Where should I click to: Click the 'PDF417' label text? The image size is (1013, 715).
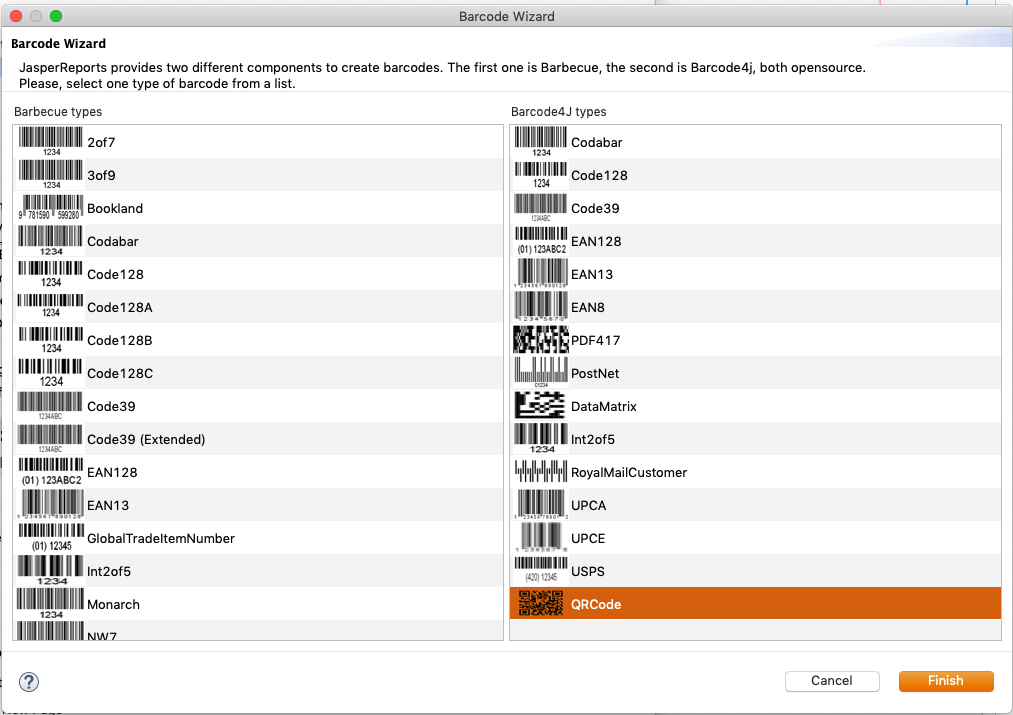pyautogui.click(x=596, y=340)
